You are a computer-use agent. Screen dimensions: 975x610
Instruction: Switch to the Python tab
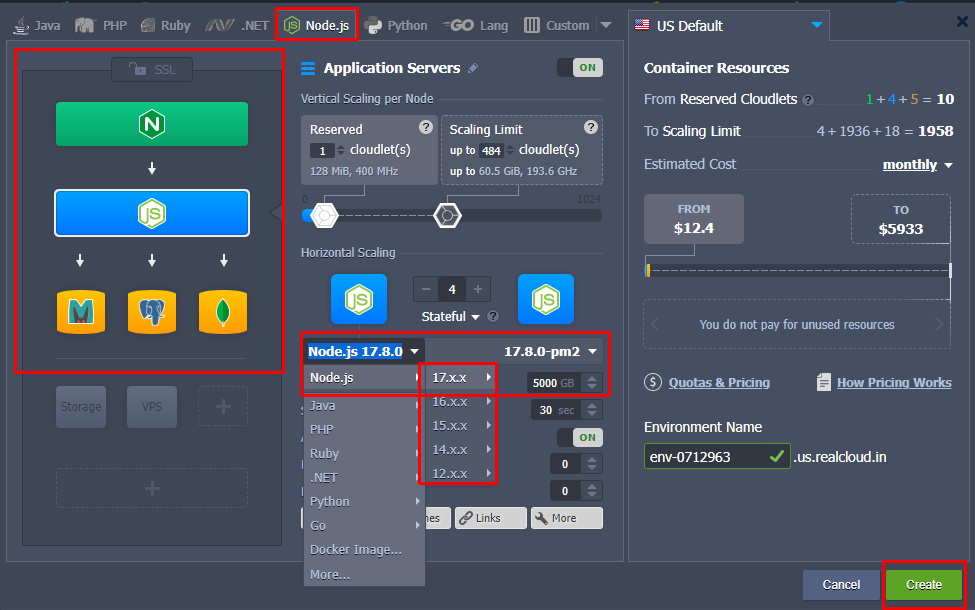[x=396, y=25]
